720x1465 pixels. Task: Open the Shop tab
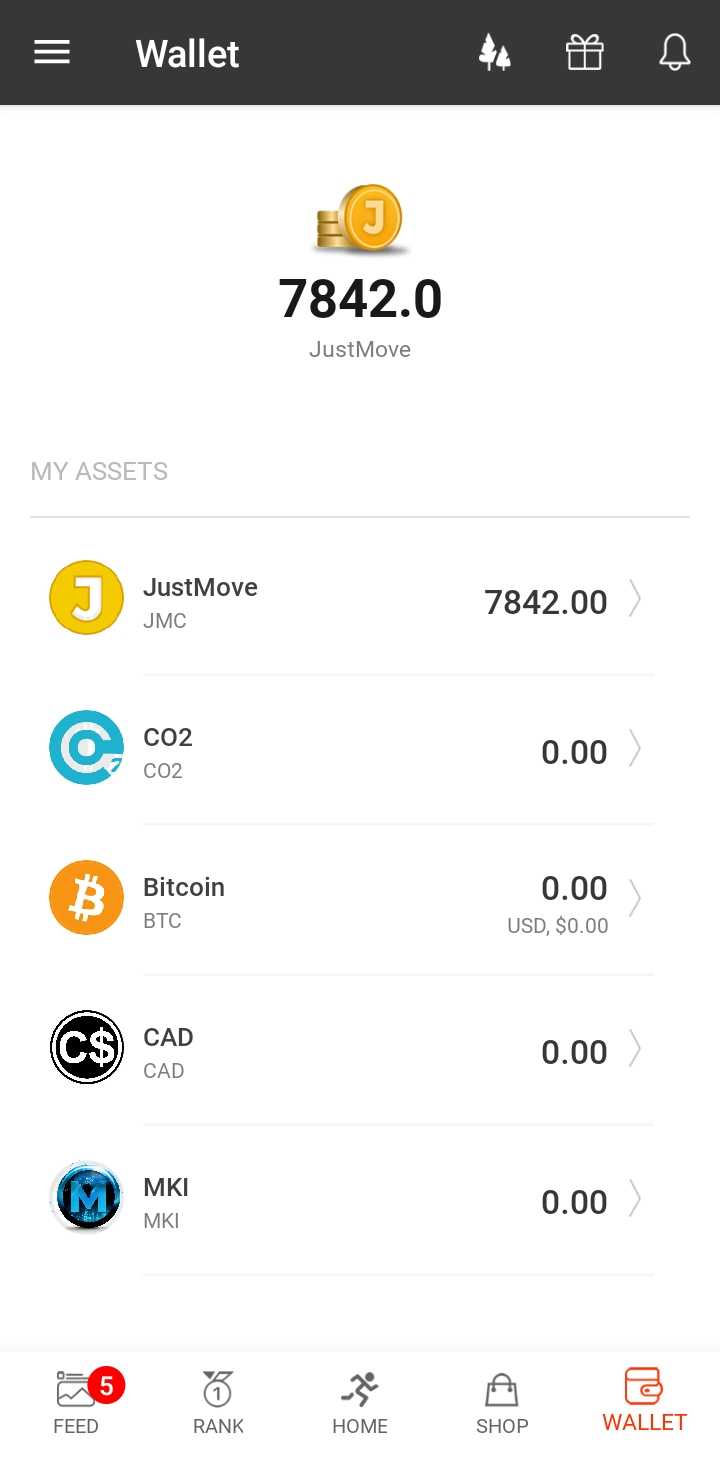click(502, 1402)
